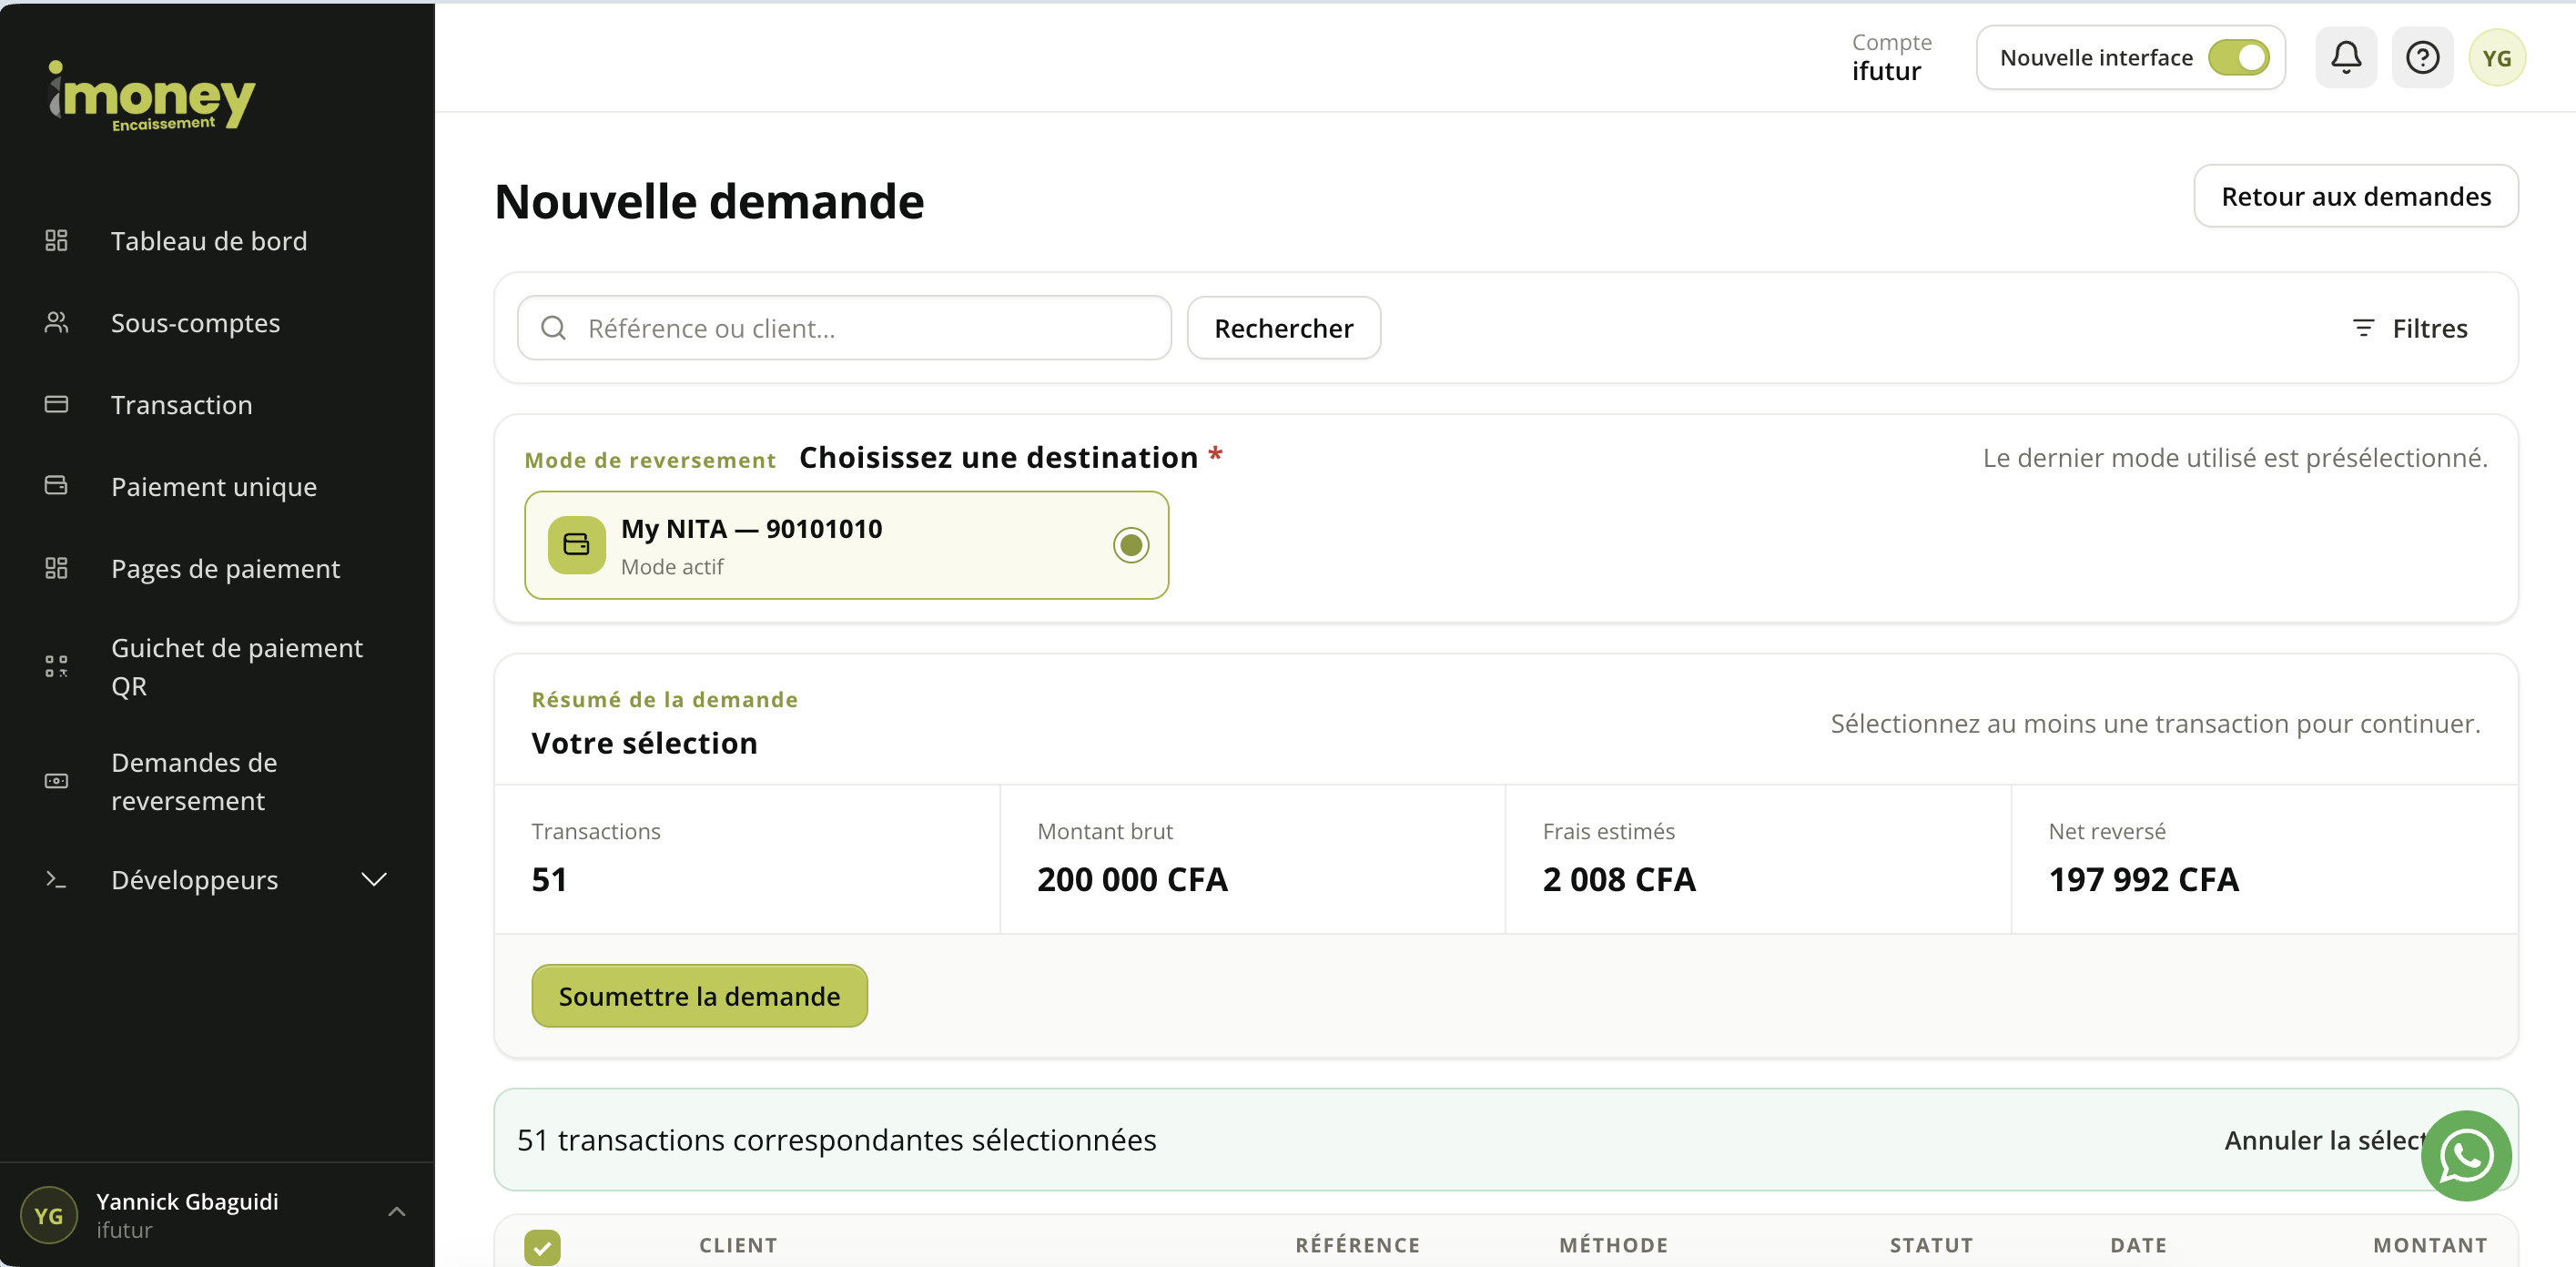Image resolution: width=2576 pixels, height=1267 pixels.
Task: Open Paiement unique in the sidebar
Action: (213, 486)
